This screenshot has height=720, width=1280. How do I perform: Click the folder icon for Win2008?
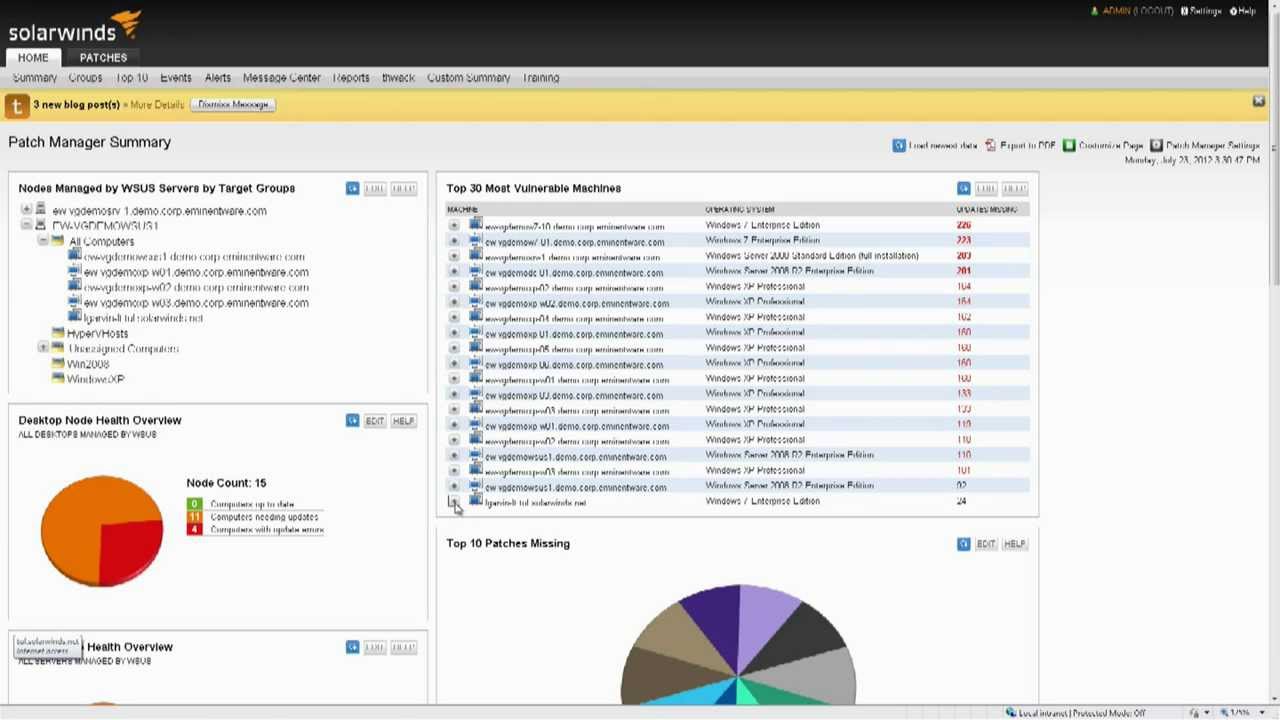pos(58,364)
